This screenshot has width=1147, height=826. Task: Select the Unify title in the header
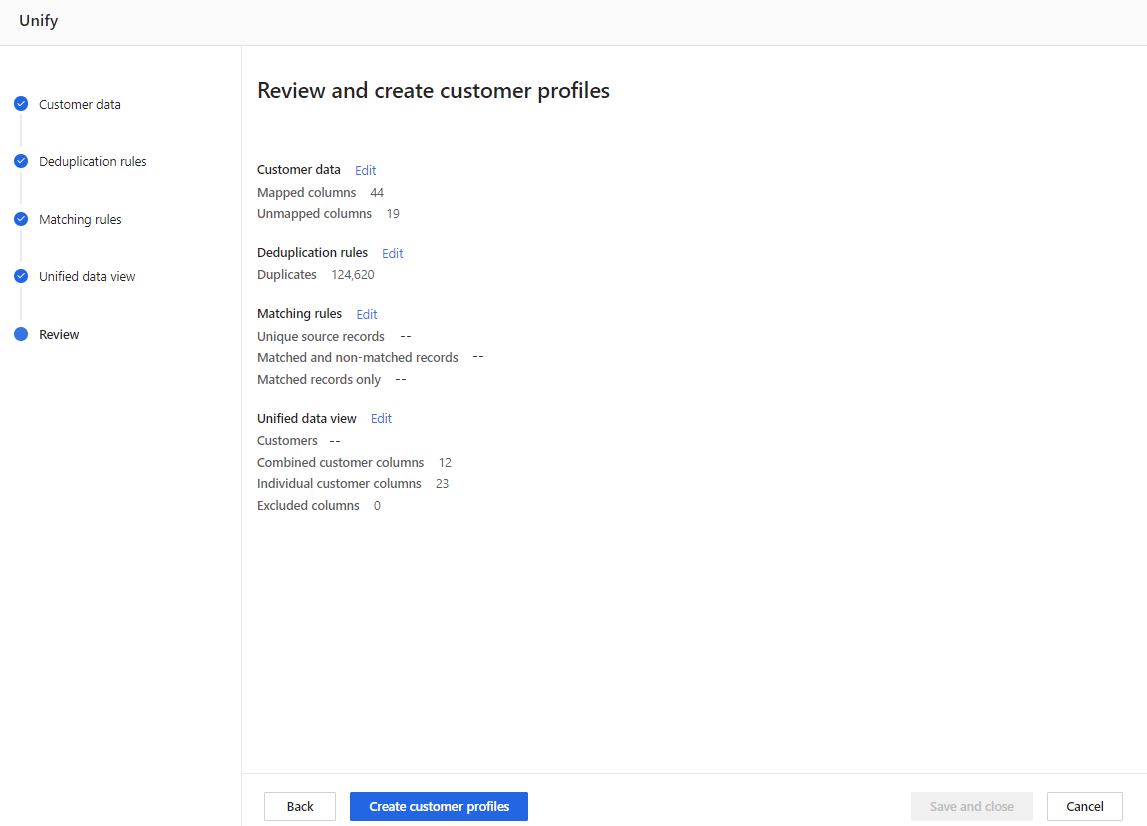click(38, 20)
